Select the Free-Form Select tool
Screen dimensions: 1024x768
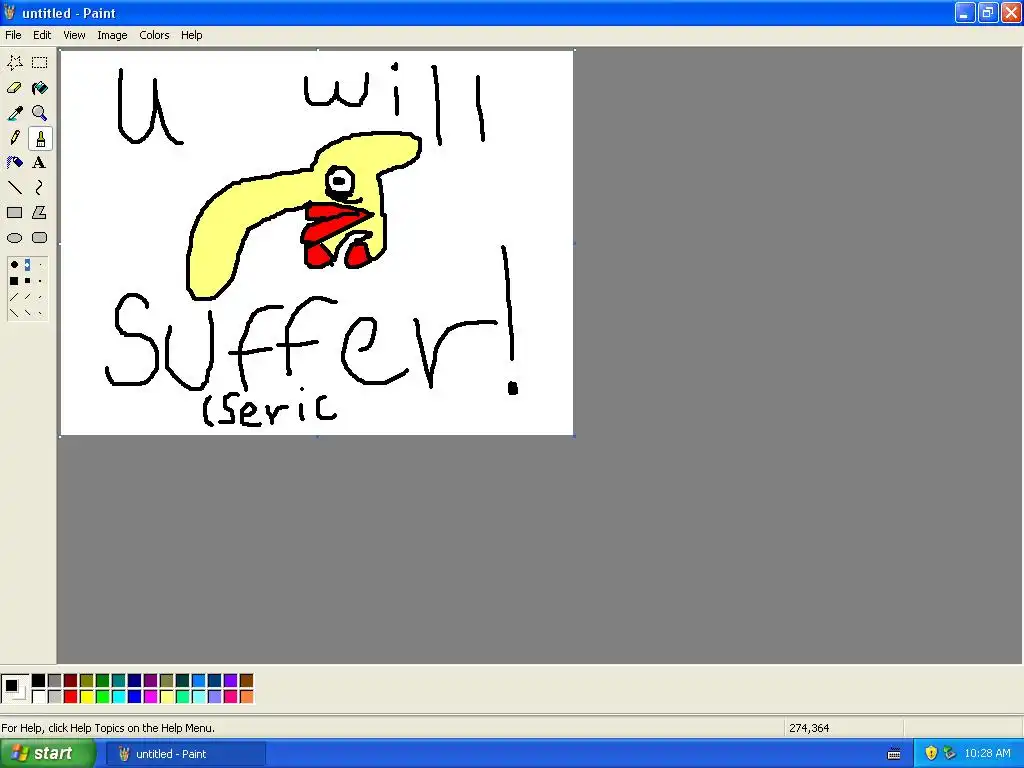coord(14,63)
